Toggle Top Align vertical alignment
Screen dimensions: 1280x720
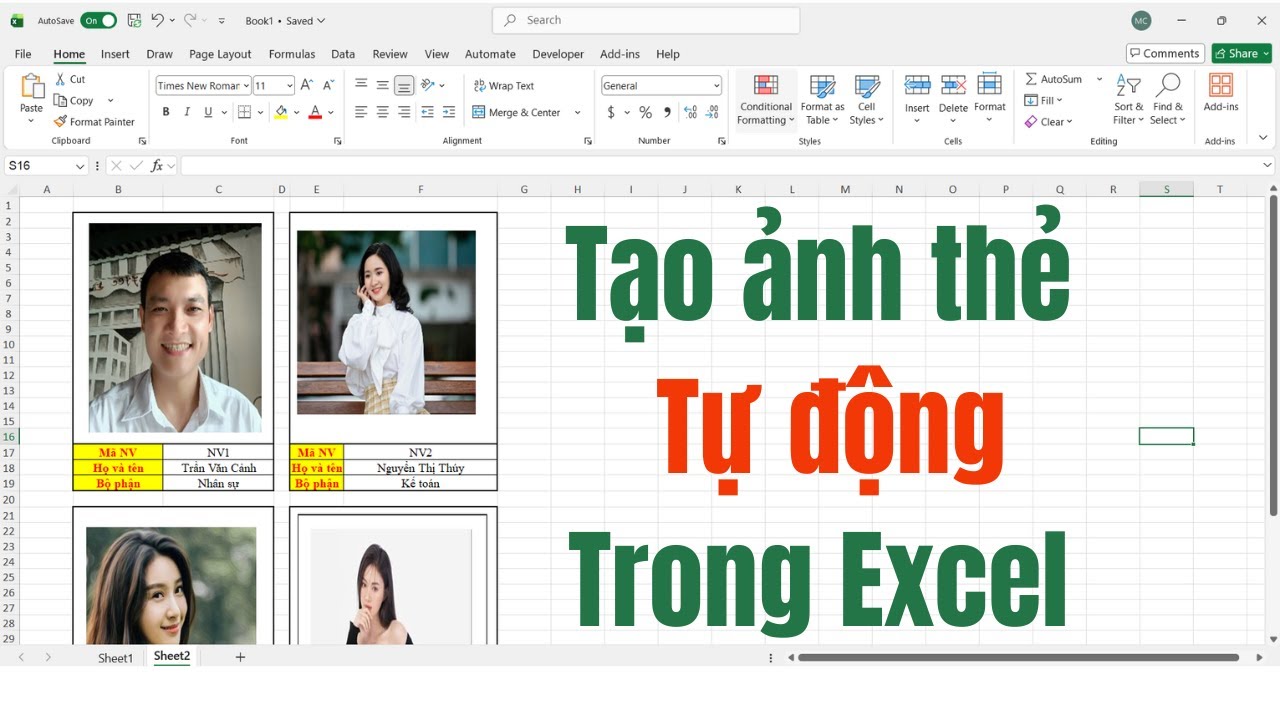(x=361, y=85)
